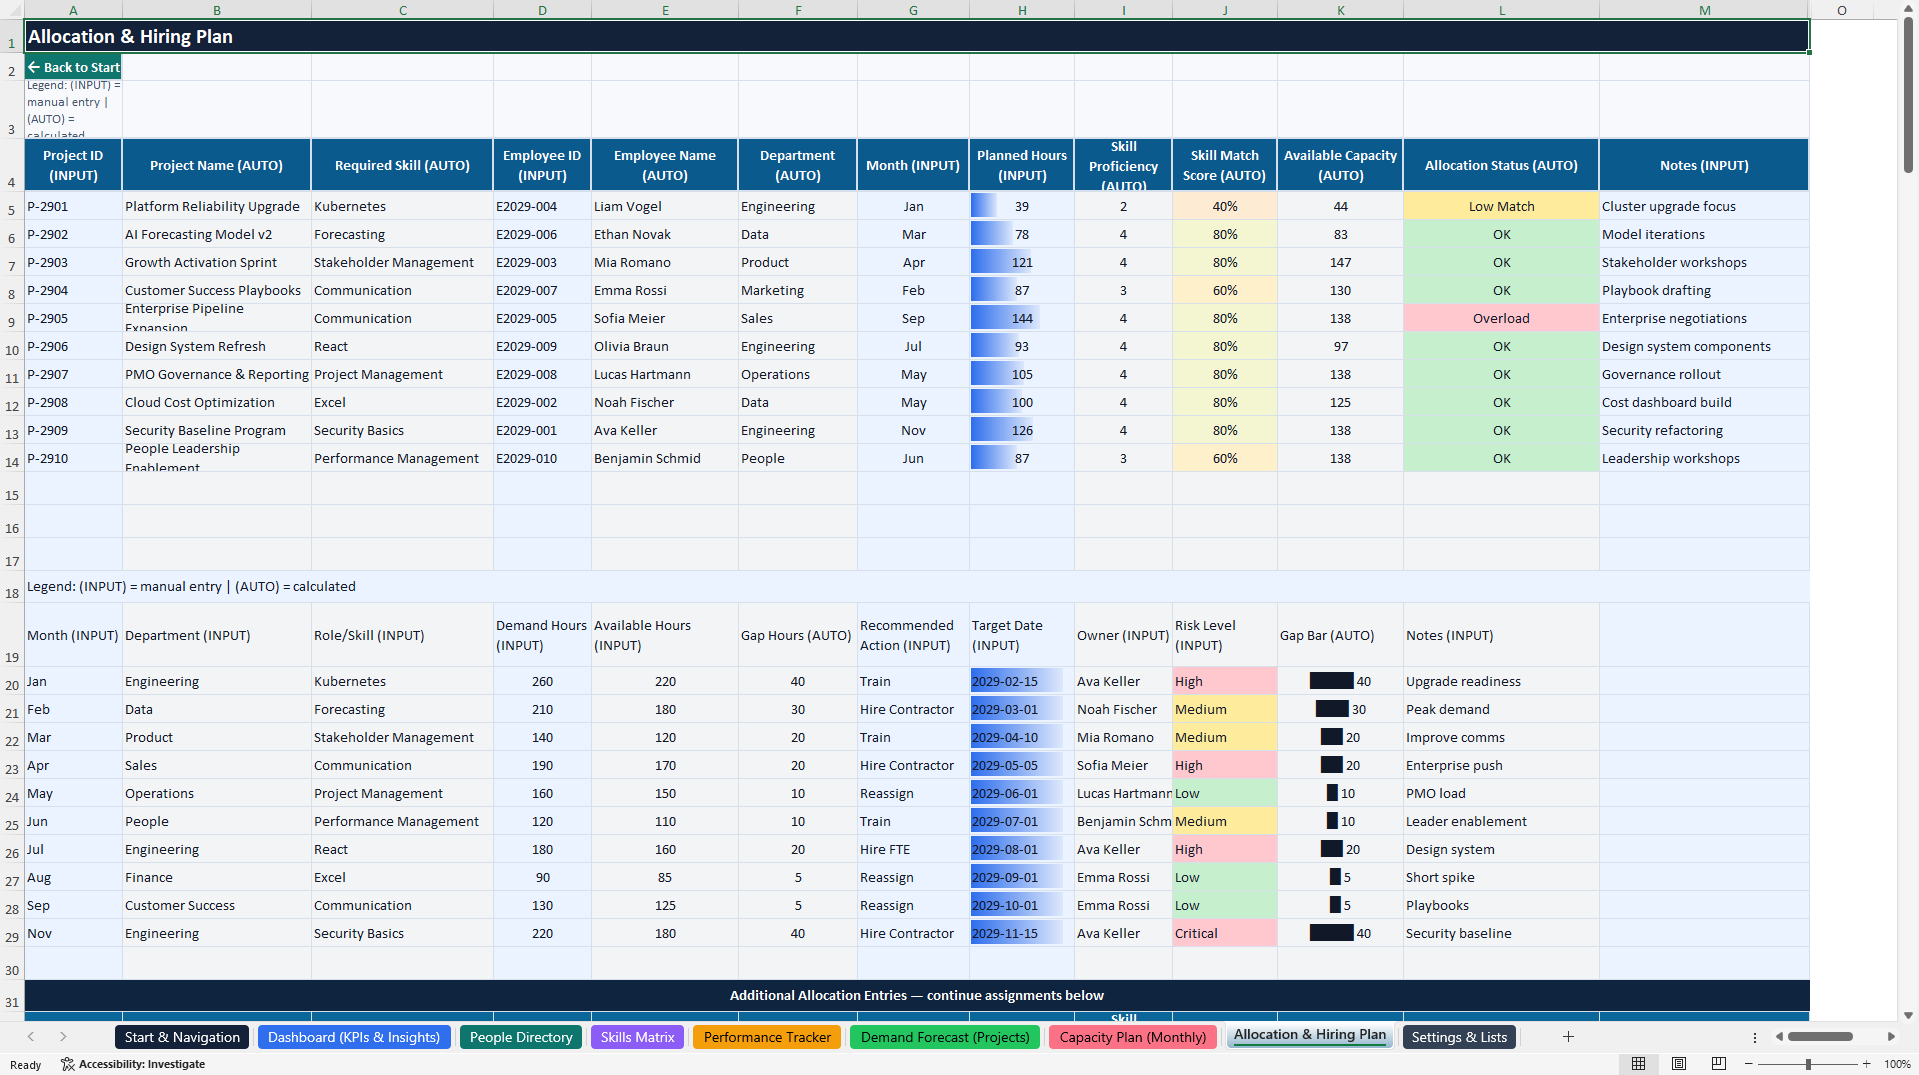
Task: Select the Hire FTE action cell
Action: click(913, 849)
